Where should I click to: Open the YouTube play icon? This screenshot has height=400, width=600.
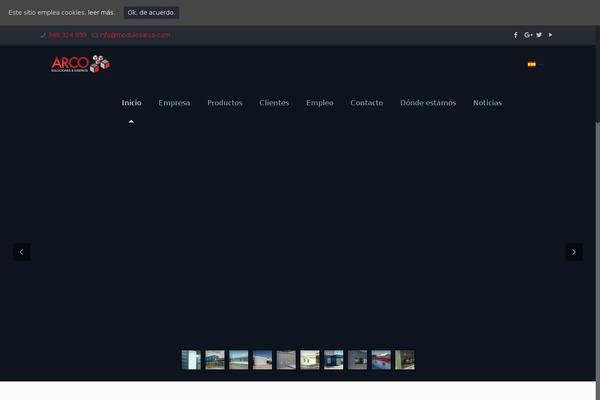(x=550, y=35)
